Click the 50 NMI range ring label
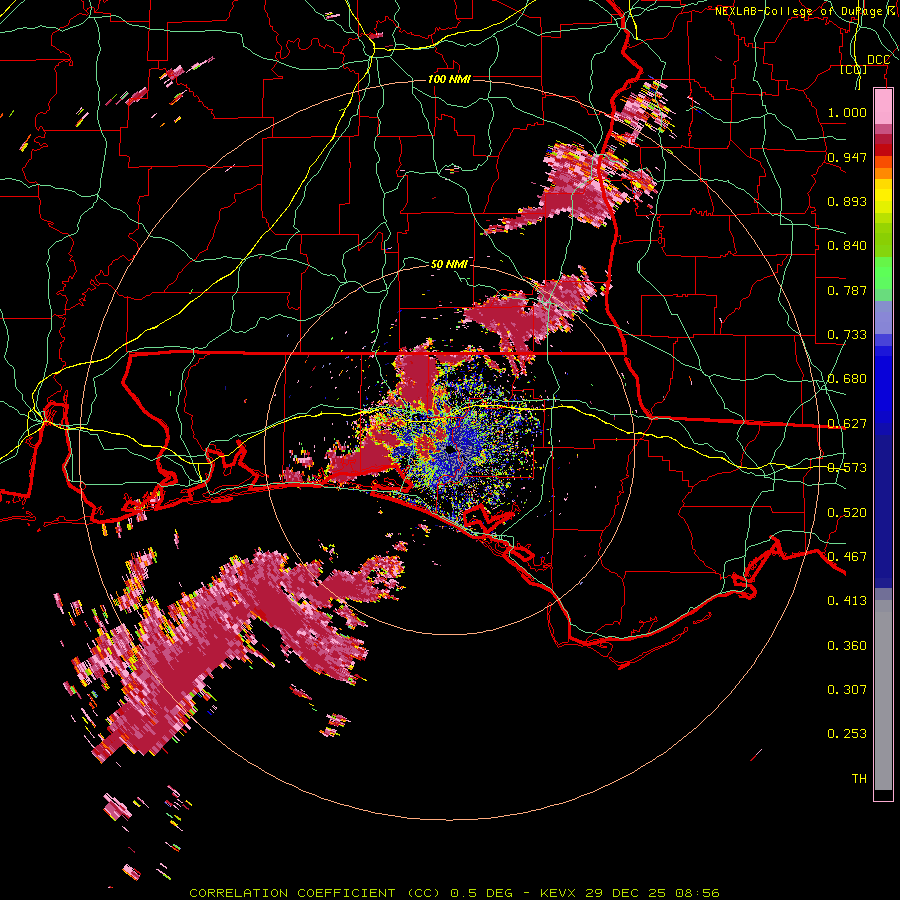 [449, 264]
